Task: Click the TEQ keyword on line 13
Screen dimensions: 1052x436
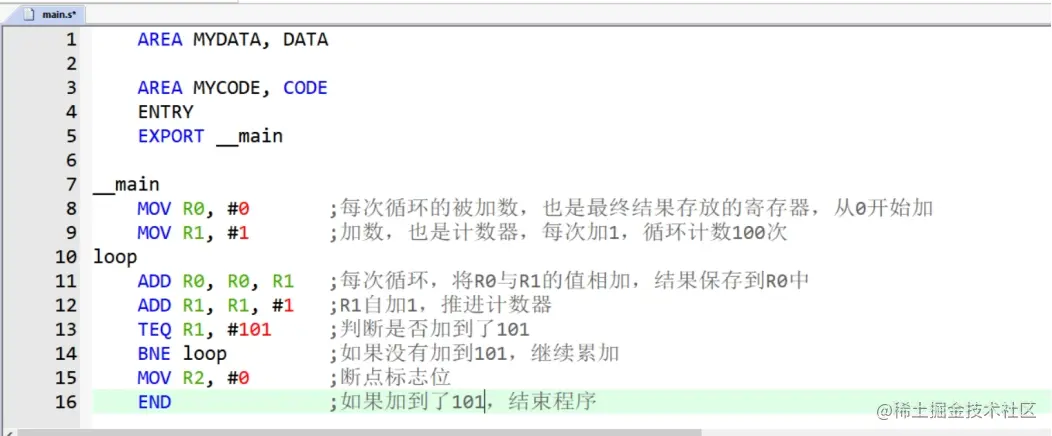Action: tap(154, 329)
